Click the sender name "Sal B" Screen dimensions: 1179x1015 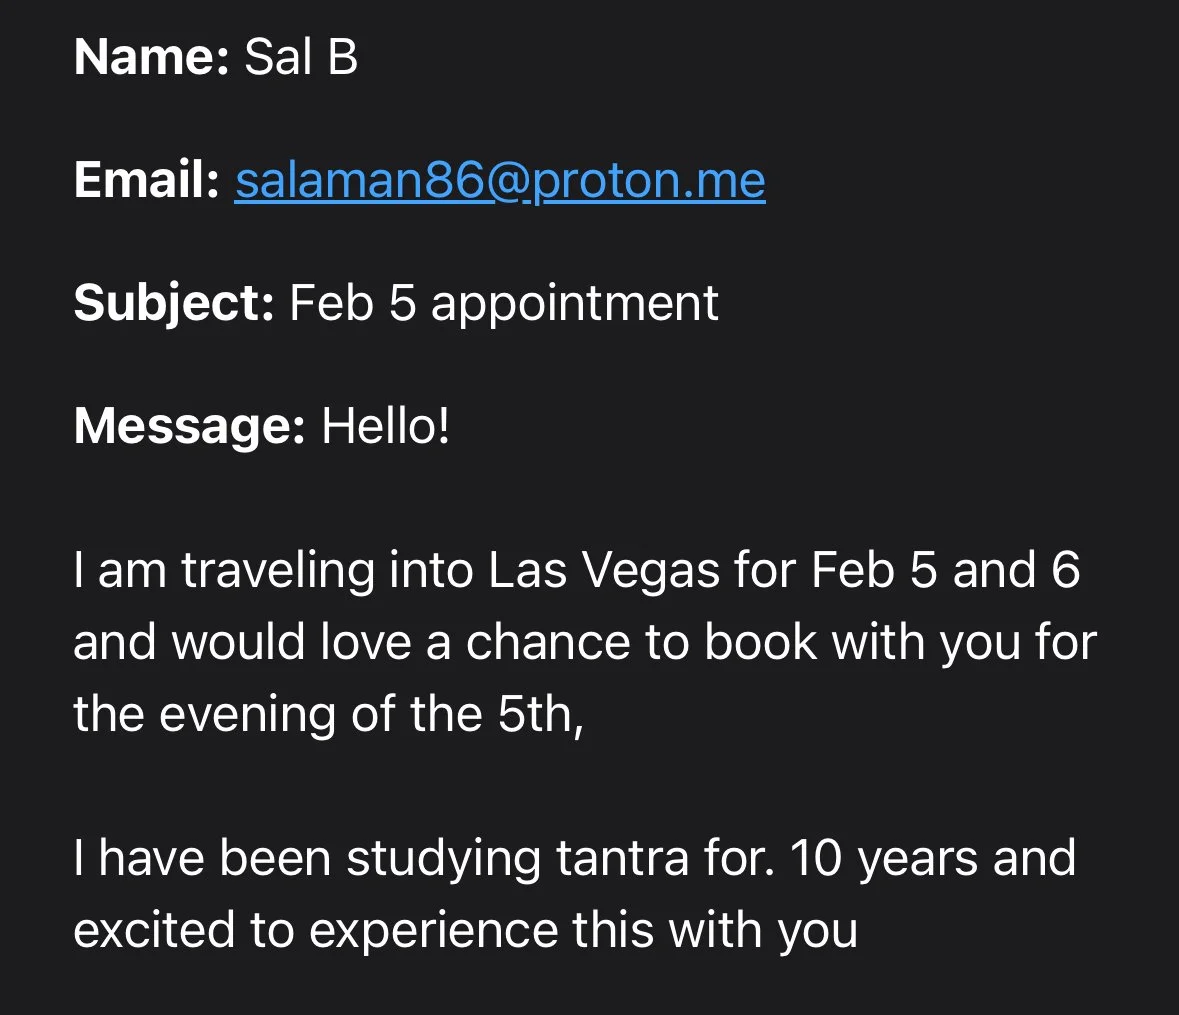click(x=301, y=57)
